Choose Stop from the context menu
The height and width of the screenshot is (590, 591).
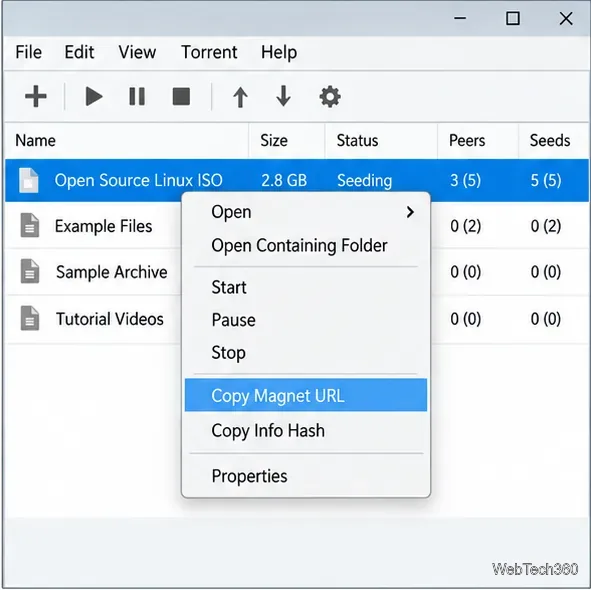306,353
